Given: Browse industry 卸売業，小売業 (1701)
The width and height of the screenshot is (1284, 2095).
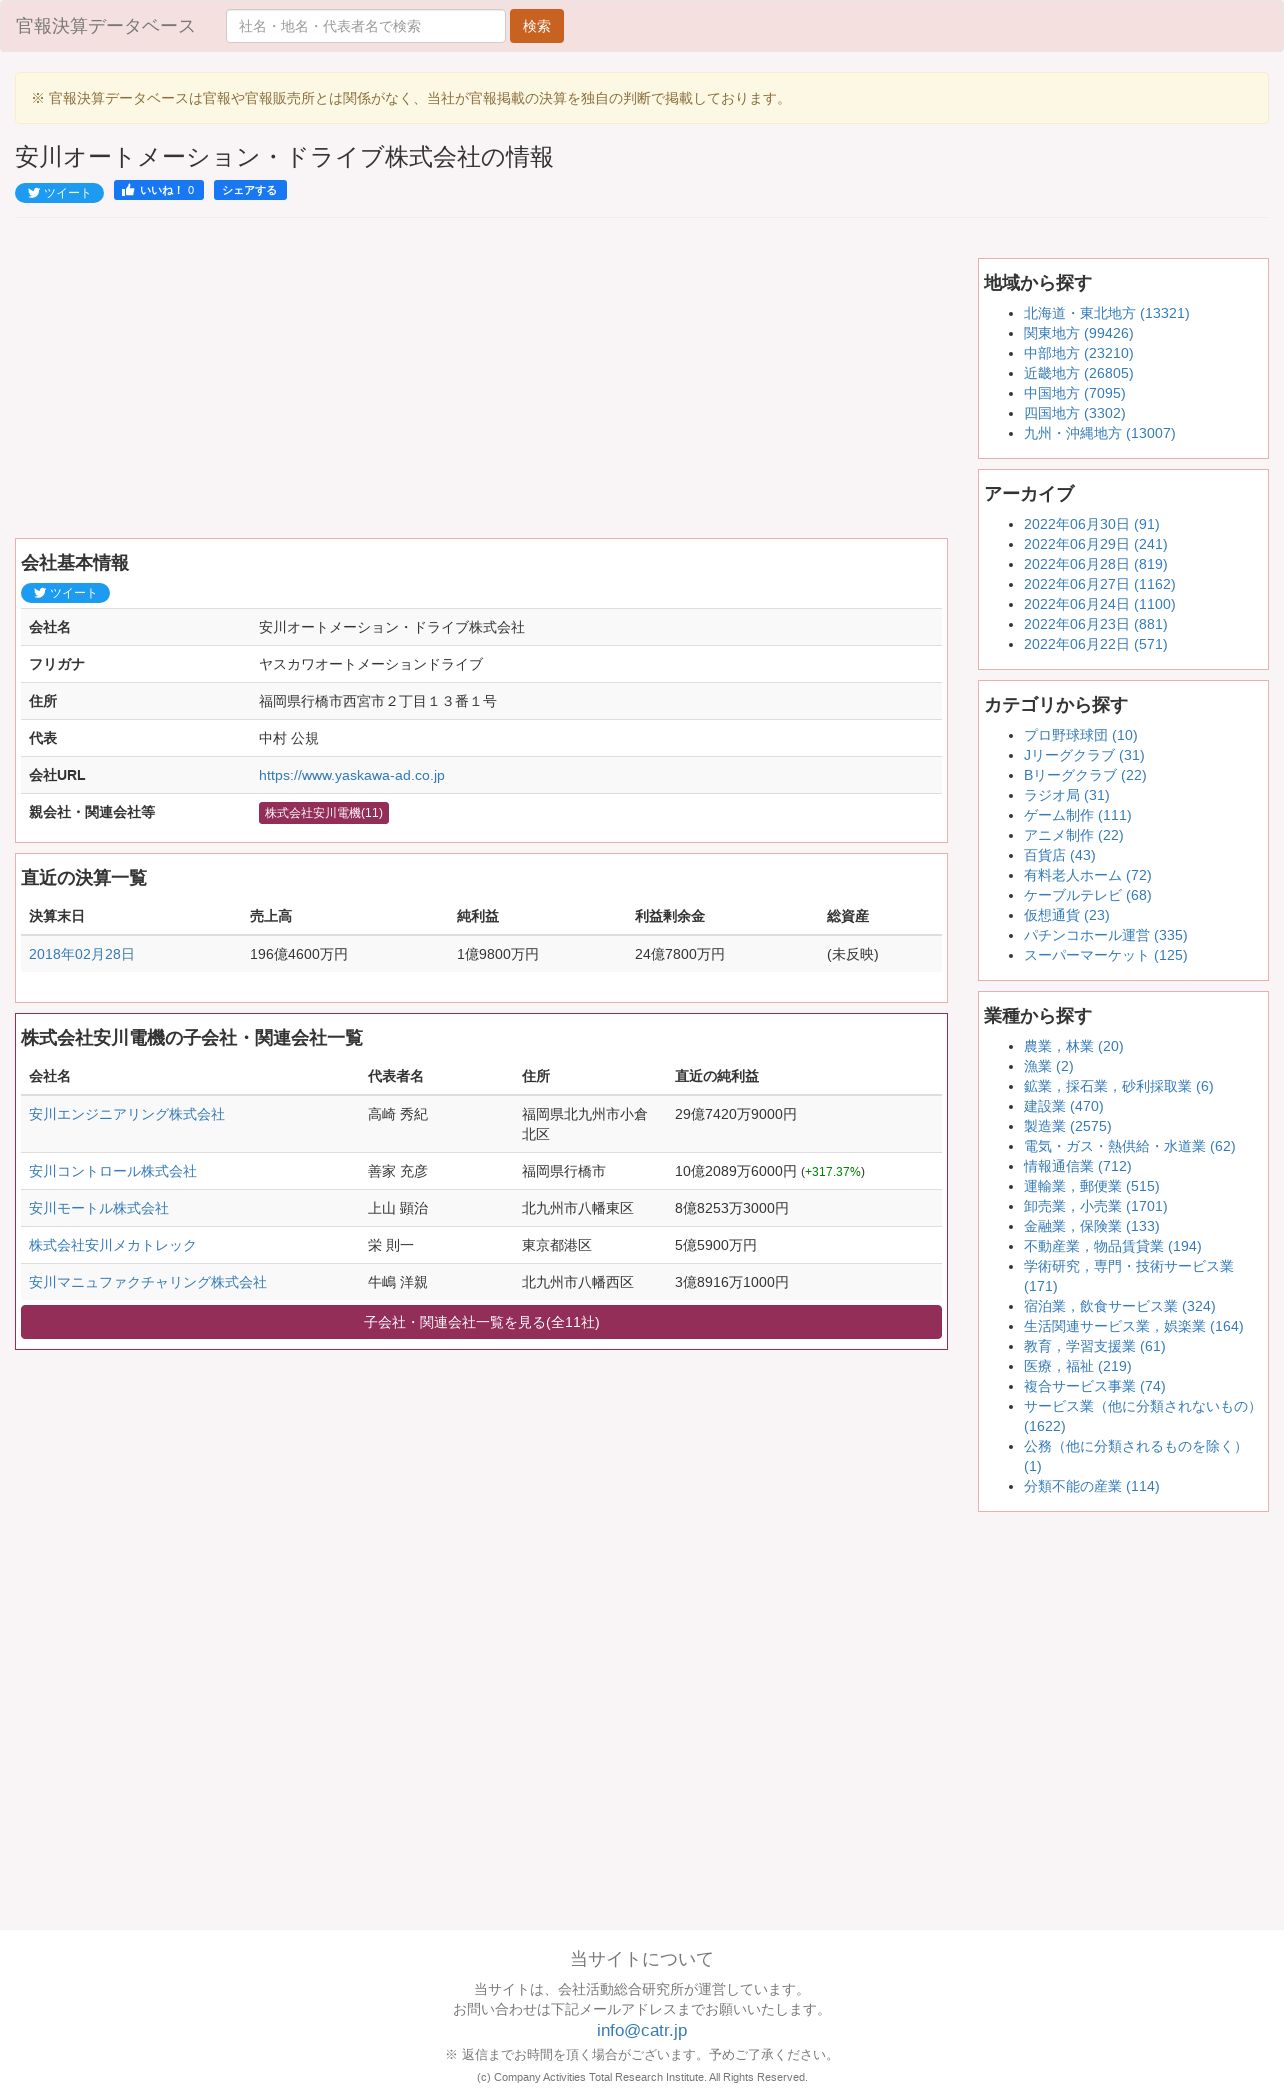Looking at the screenshot, I should pos(1096,1206).
